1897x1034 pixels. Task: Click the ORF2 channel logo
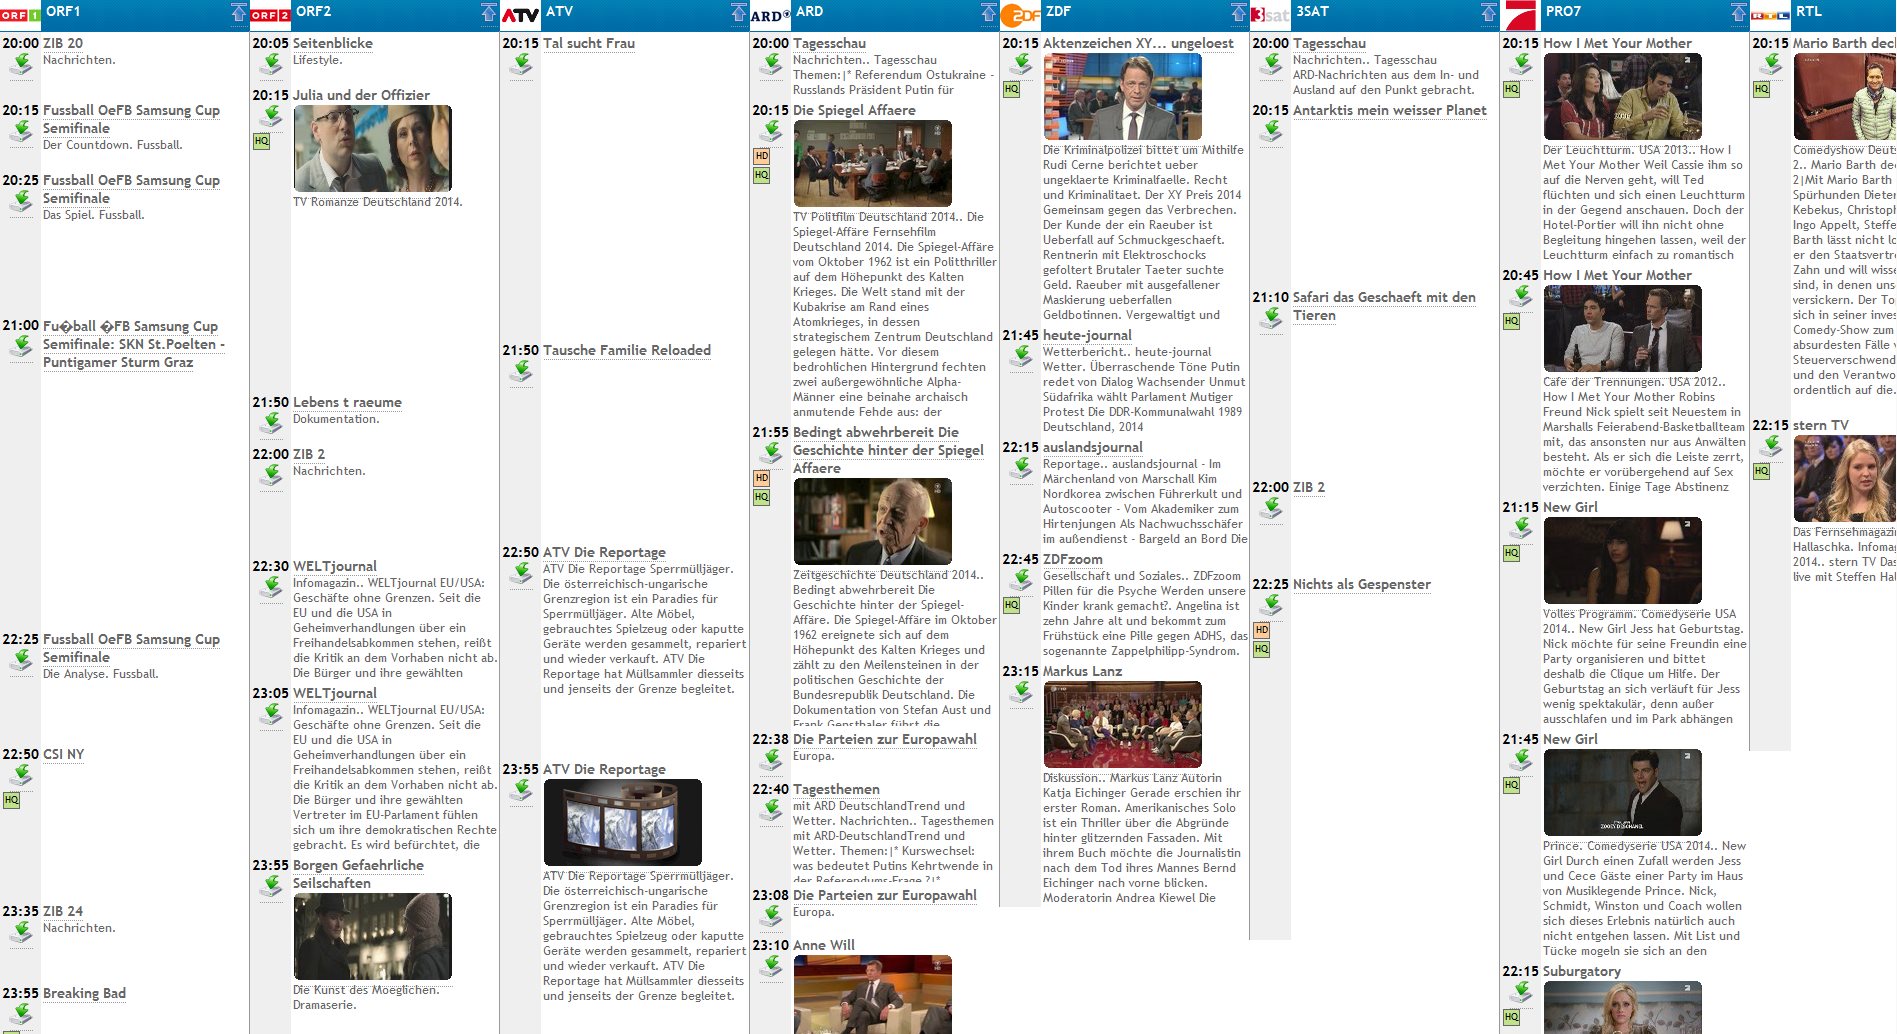270,14
